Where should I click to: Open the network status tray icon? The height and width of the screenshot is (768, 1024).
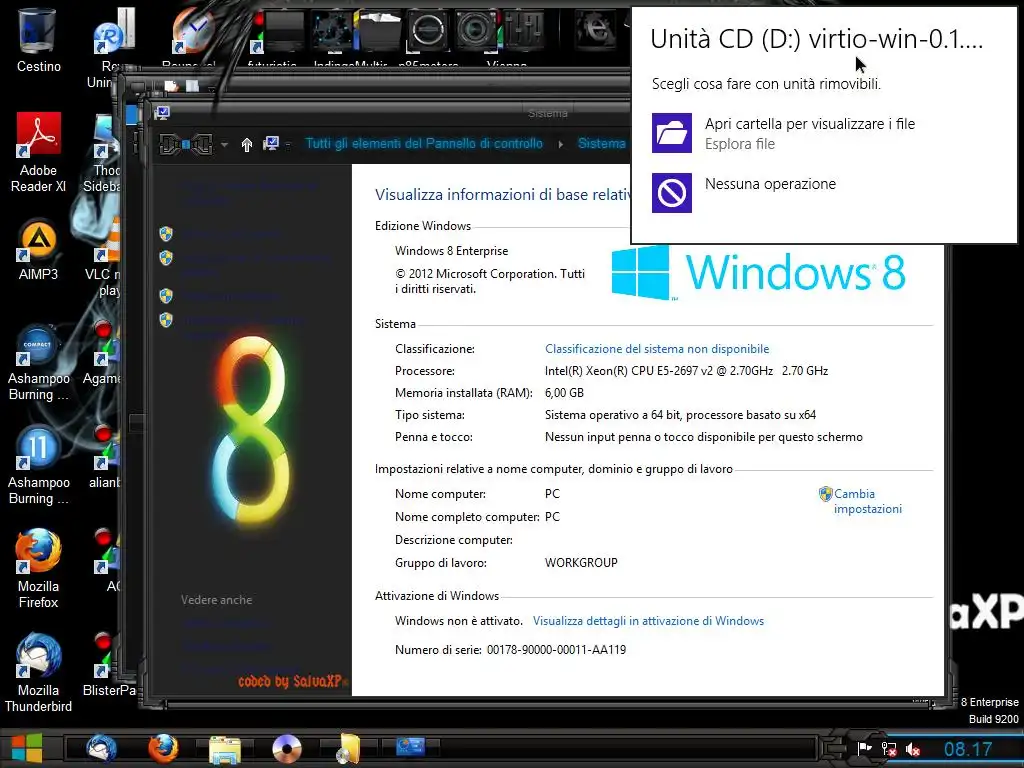click(x=889, y=749)
